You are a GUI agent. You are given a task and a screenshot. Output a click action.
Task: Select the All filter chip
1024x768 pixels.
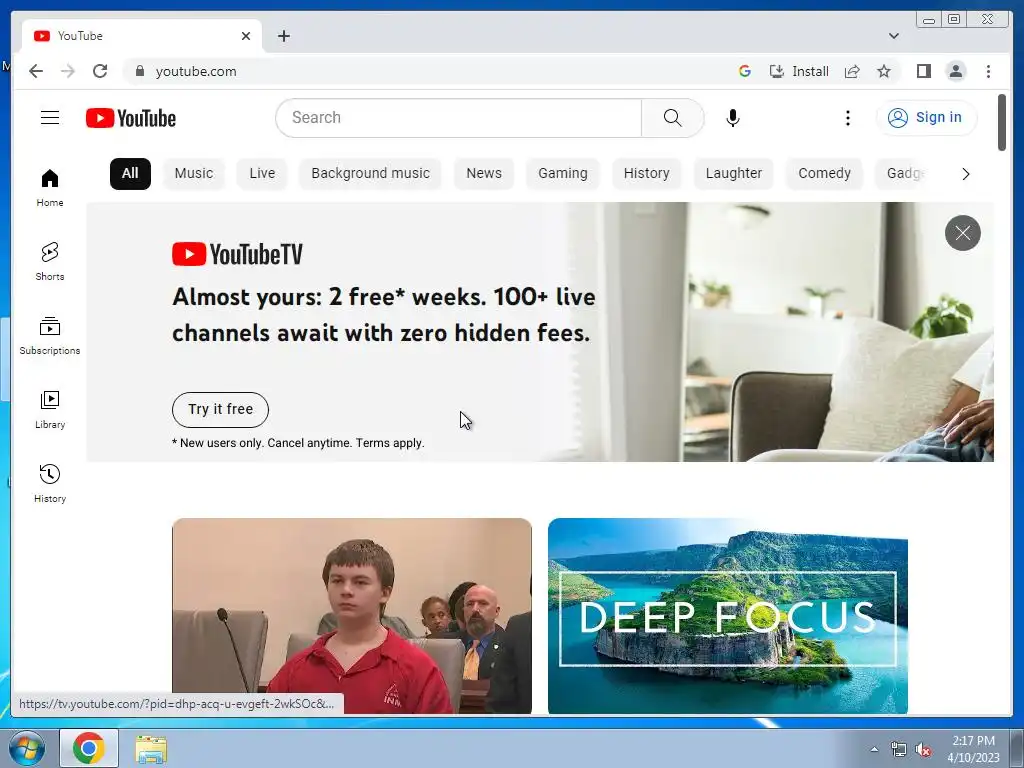[x=130, y=174]
